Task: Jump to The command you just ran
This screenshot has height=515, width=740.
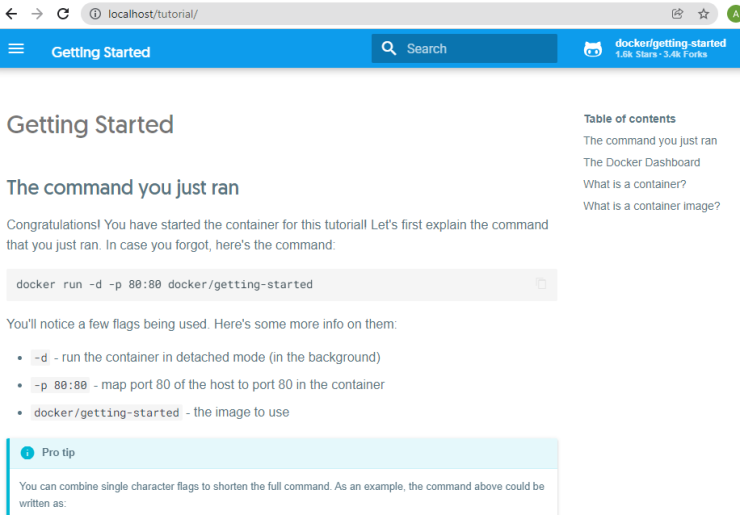Action: click(650, 141)
